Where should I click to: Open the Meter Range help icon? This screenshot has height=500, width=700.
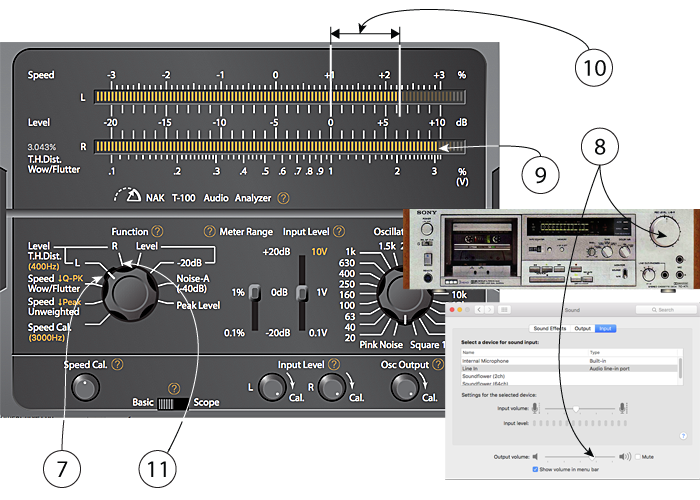click(210, 231)
